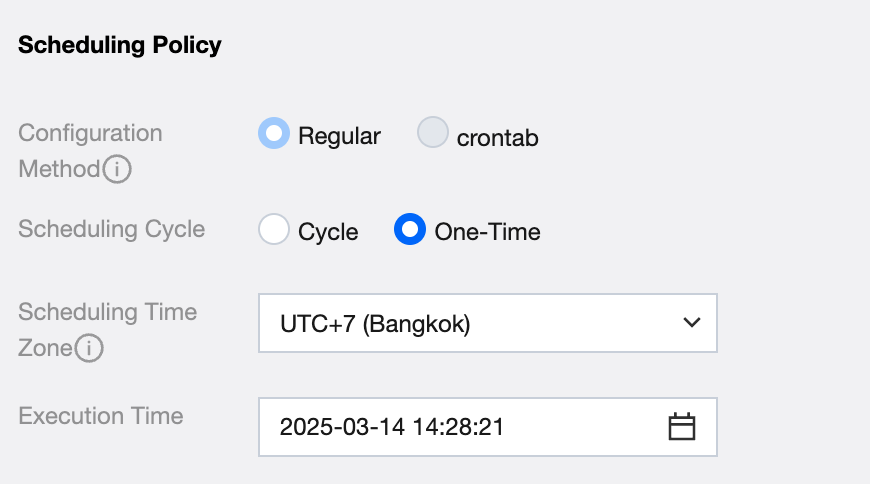
Task: Click the "crontab" option label text
Action: [497, 138]
